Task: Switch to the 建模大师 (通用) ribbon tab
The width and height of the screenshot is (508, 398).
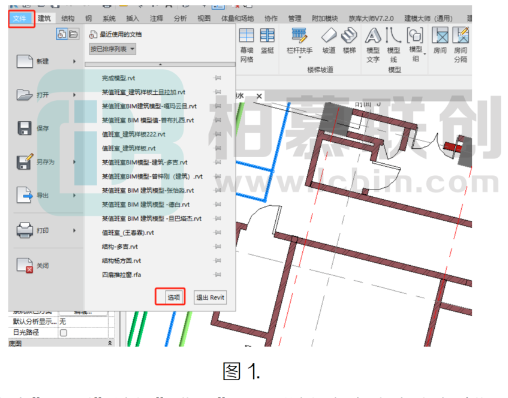Action: pyautogui.click(x=428, y=18)
